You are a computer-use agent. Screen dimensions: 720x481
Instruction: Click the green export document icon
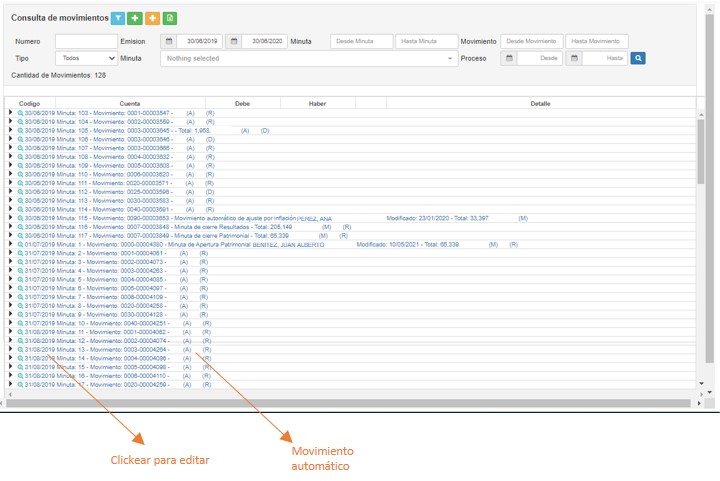(x=170, y=18)
